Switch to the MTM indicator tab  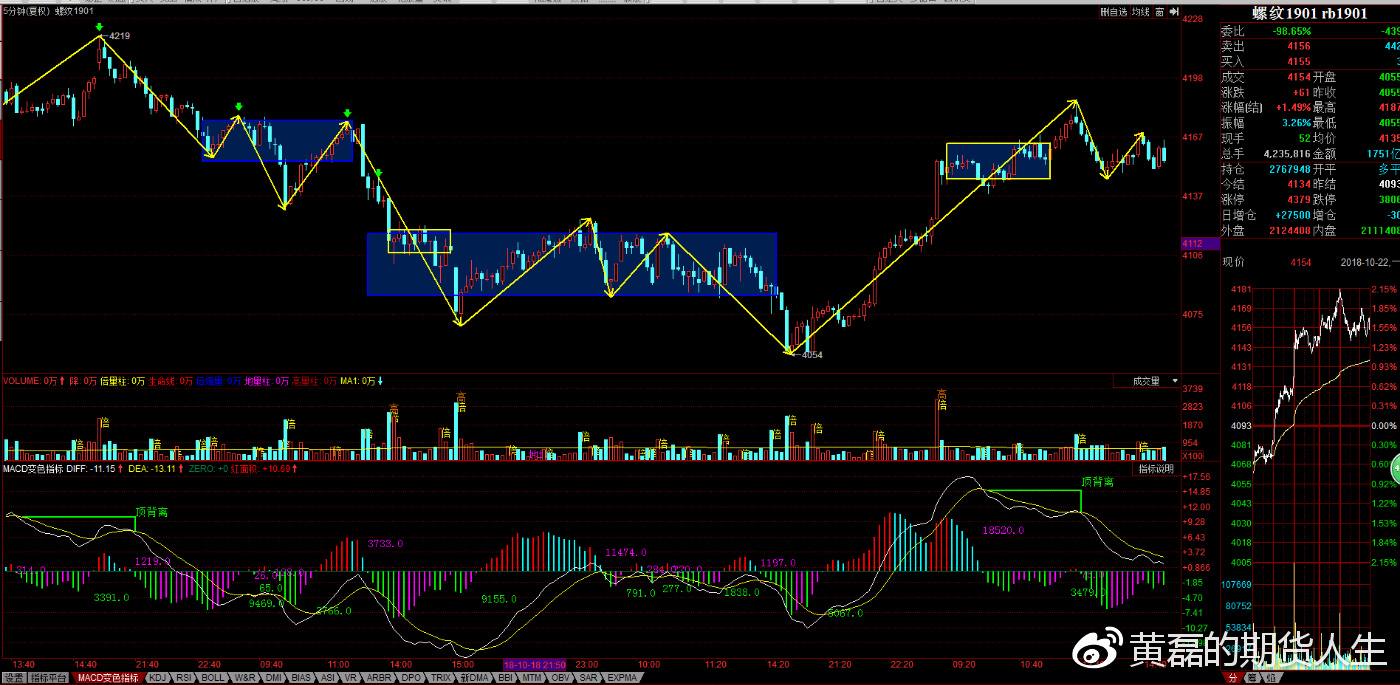coord(532,677)
